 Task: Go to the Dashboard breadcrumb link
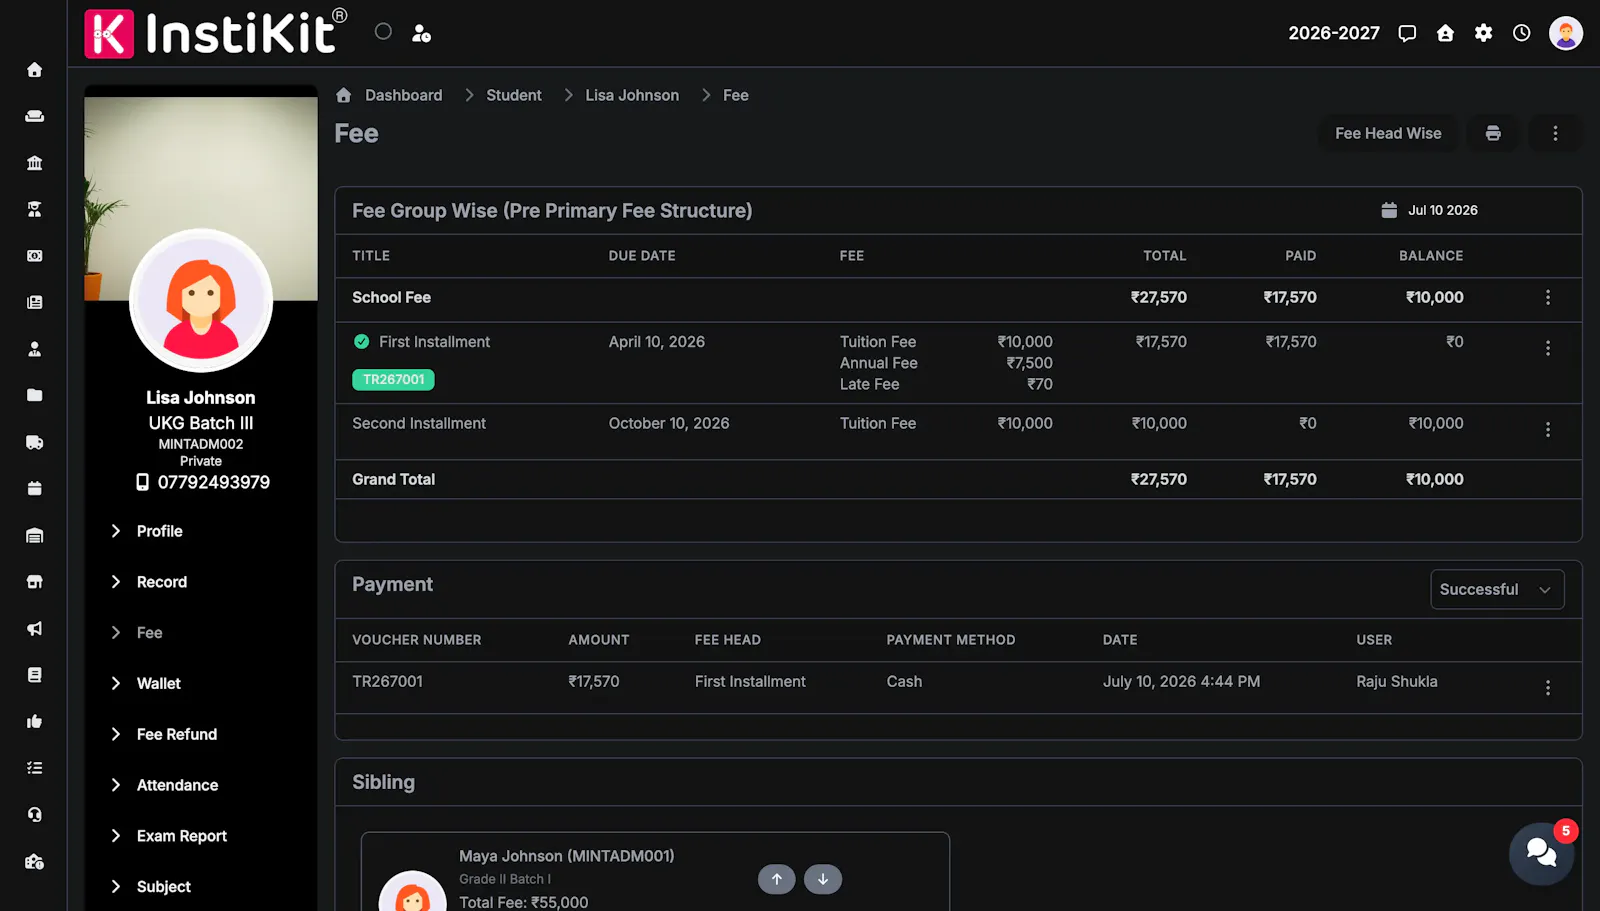tap(403, 95)
